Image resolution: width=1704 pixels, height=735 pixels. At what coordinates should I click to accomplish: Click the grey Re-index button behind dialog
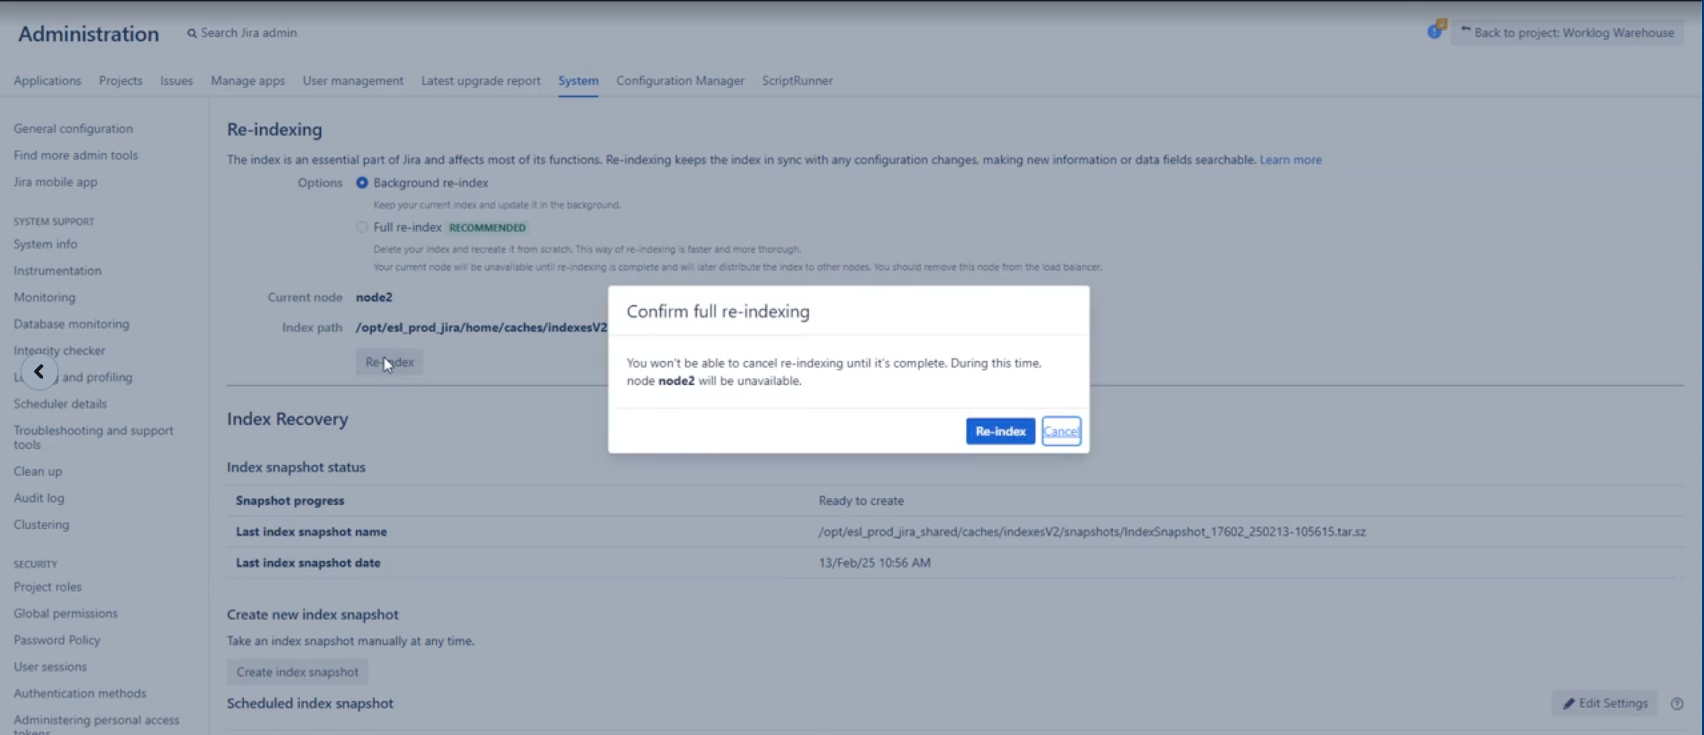[389, 362]
